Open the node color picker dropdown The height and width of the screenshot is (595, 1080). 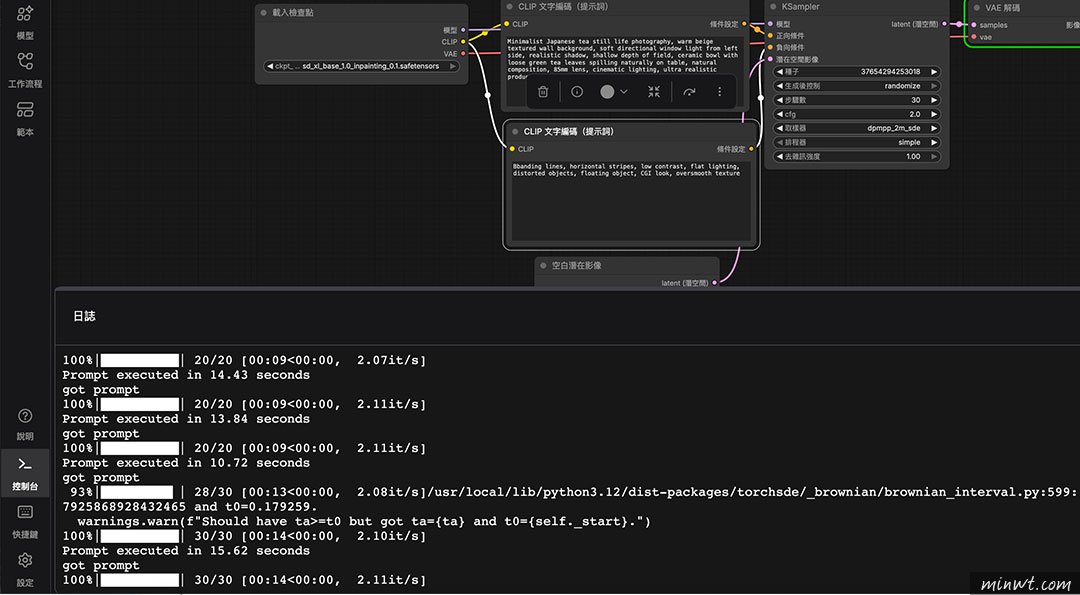pos(614,91)
